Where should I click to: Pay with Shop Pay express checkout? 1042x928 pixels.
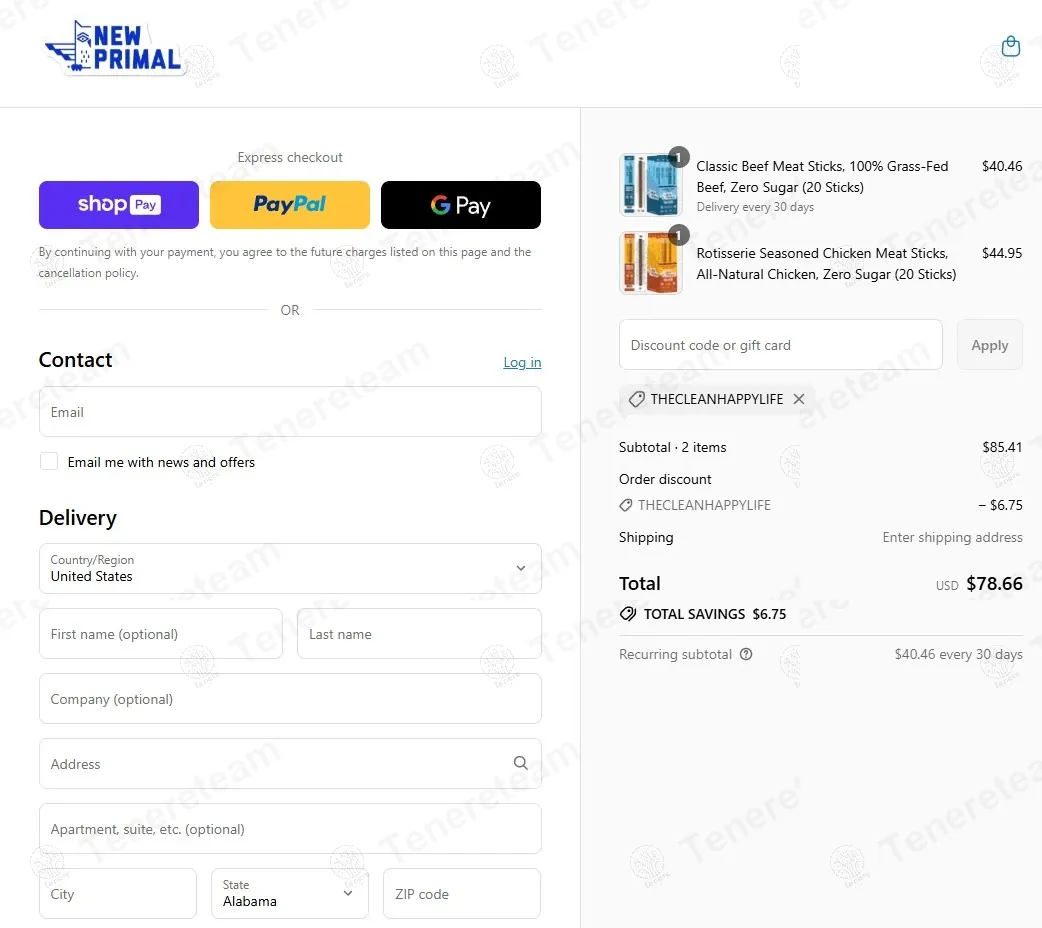point(119,205)
